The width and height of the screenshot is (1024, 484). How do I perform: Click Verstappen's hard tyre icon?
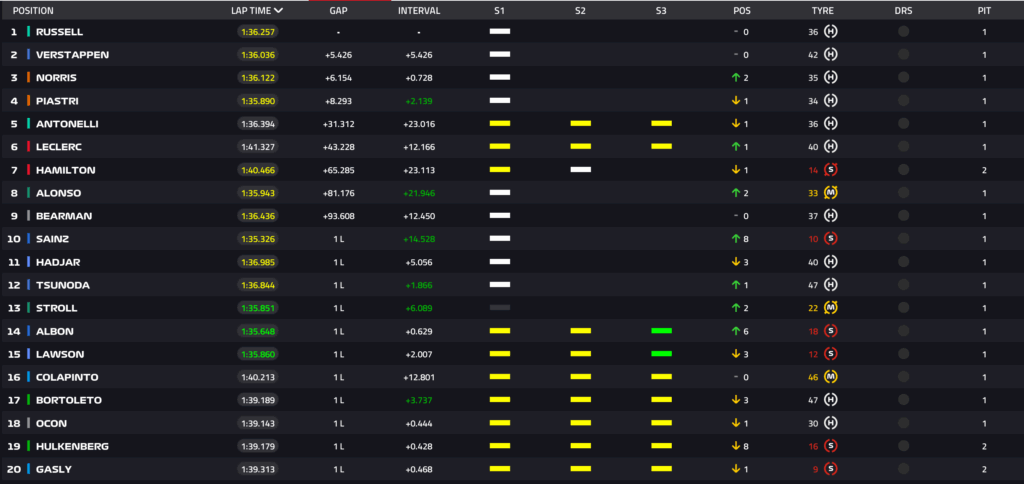[831, 54]
